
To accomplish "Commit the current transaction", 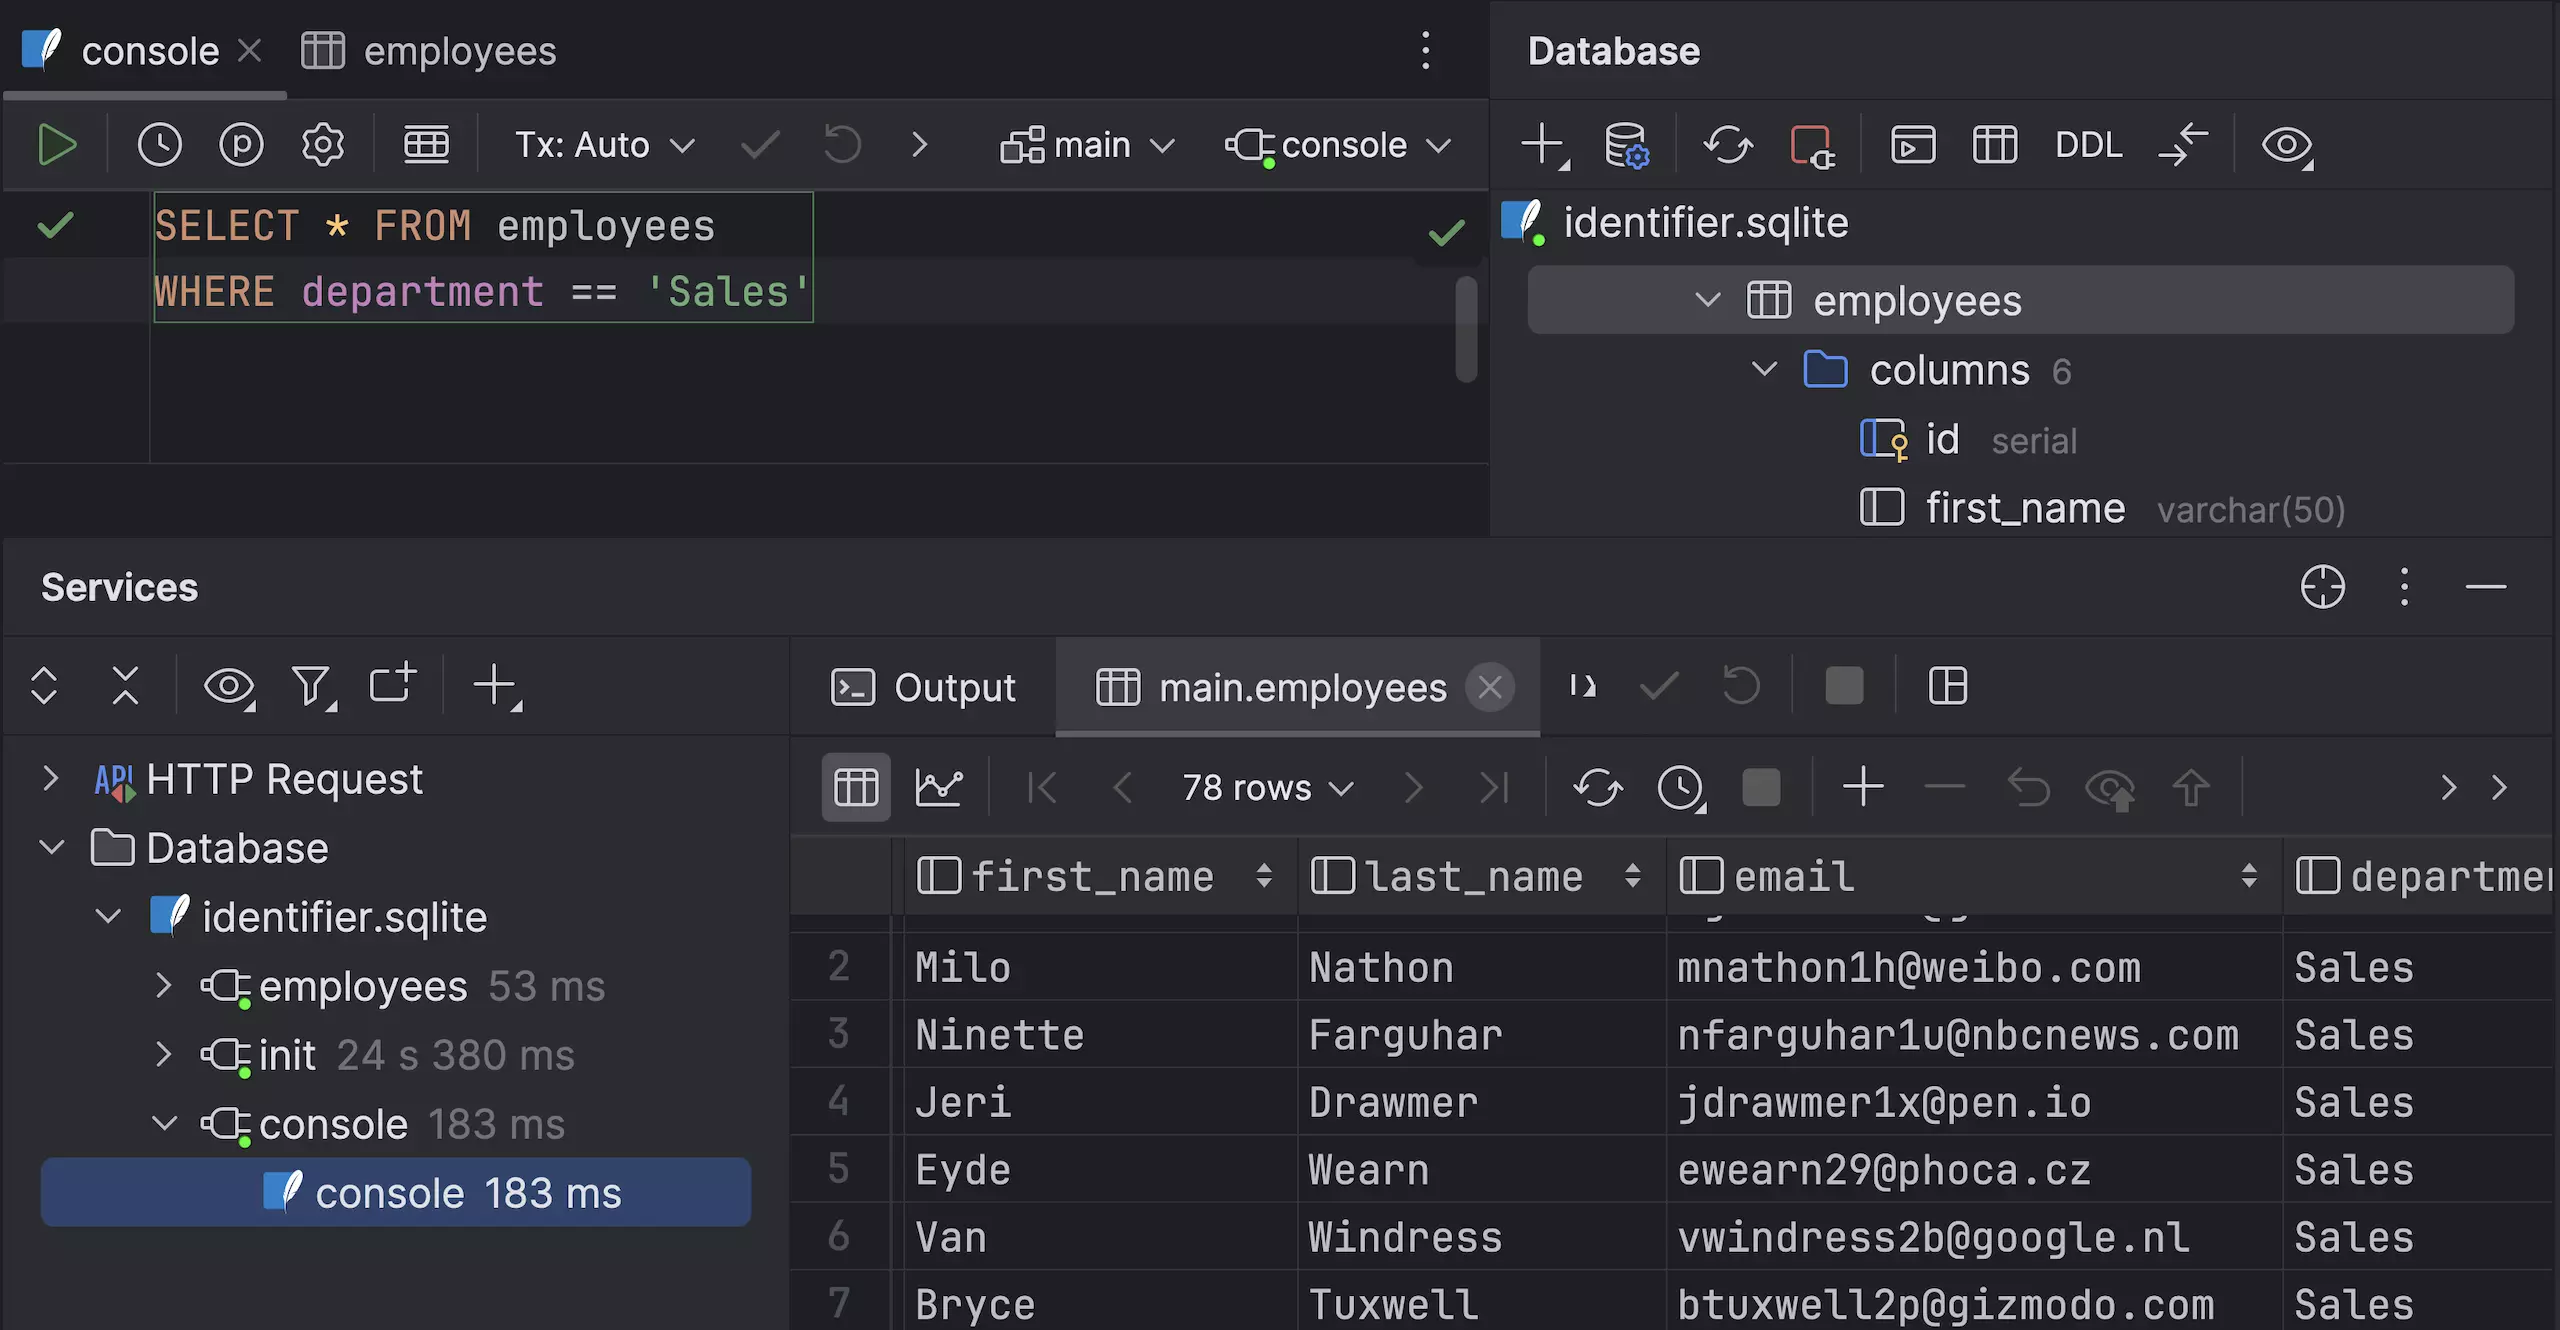I will [759, 144].
